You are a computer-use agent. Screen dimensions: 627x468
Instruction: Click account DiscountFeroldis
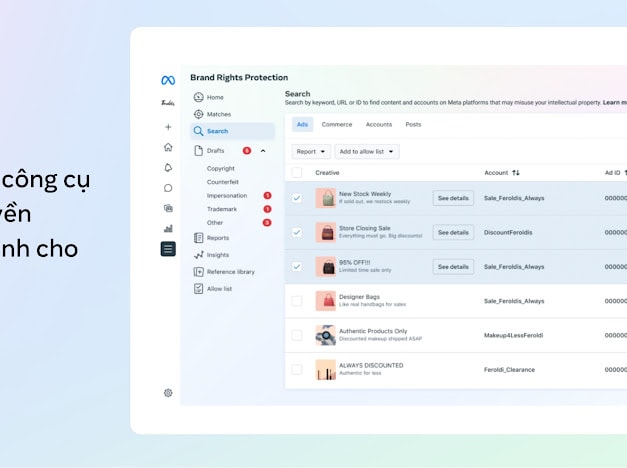508,232
